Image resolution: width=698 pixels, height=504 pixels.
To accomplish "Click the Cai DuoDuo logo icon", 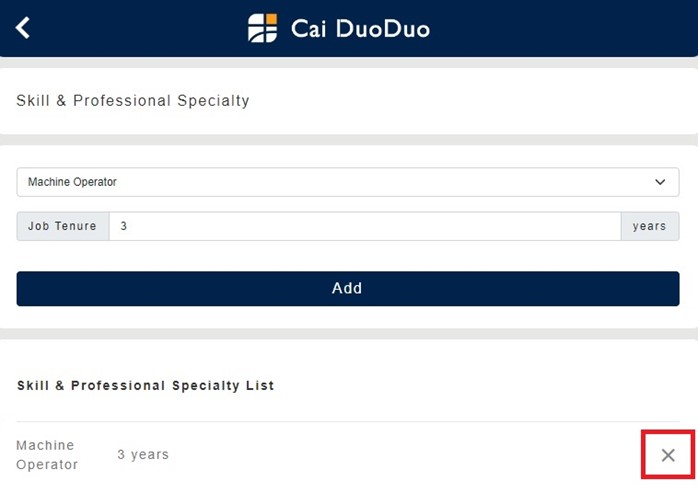I will (263, 28).
